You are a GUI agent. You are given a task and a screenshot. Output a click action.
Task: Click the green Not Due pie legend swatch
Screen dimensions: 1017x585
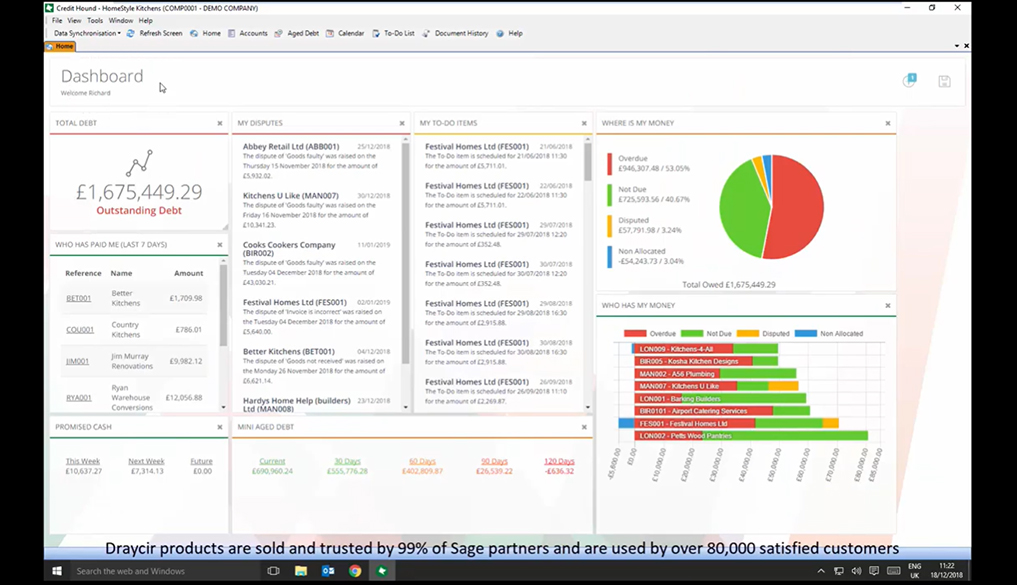pyautogui.click(x=610, y=195)
